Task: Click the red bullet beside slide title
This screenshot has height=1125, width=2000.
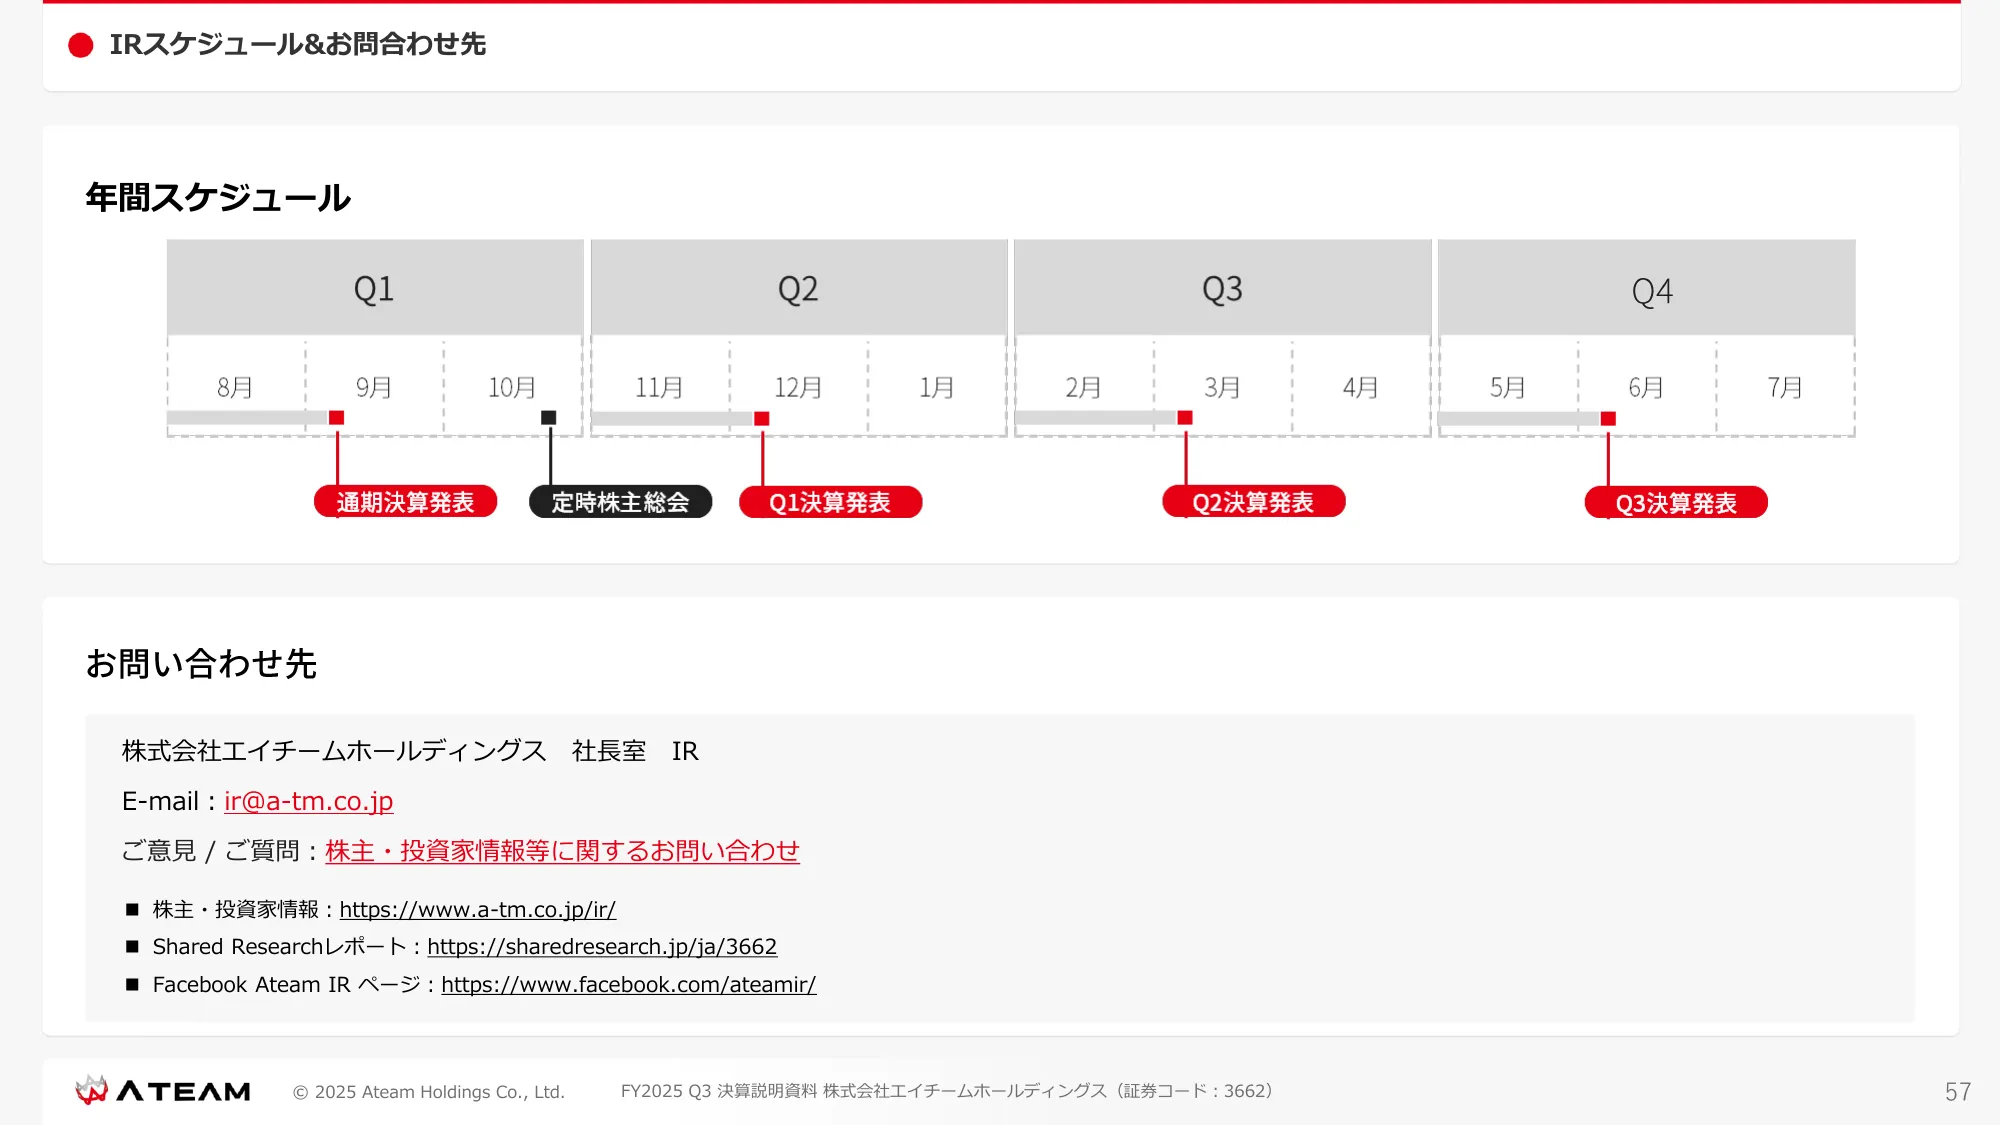Action: [x=81, y=45]
